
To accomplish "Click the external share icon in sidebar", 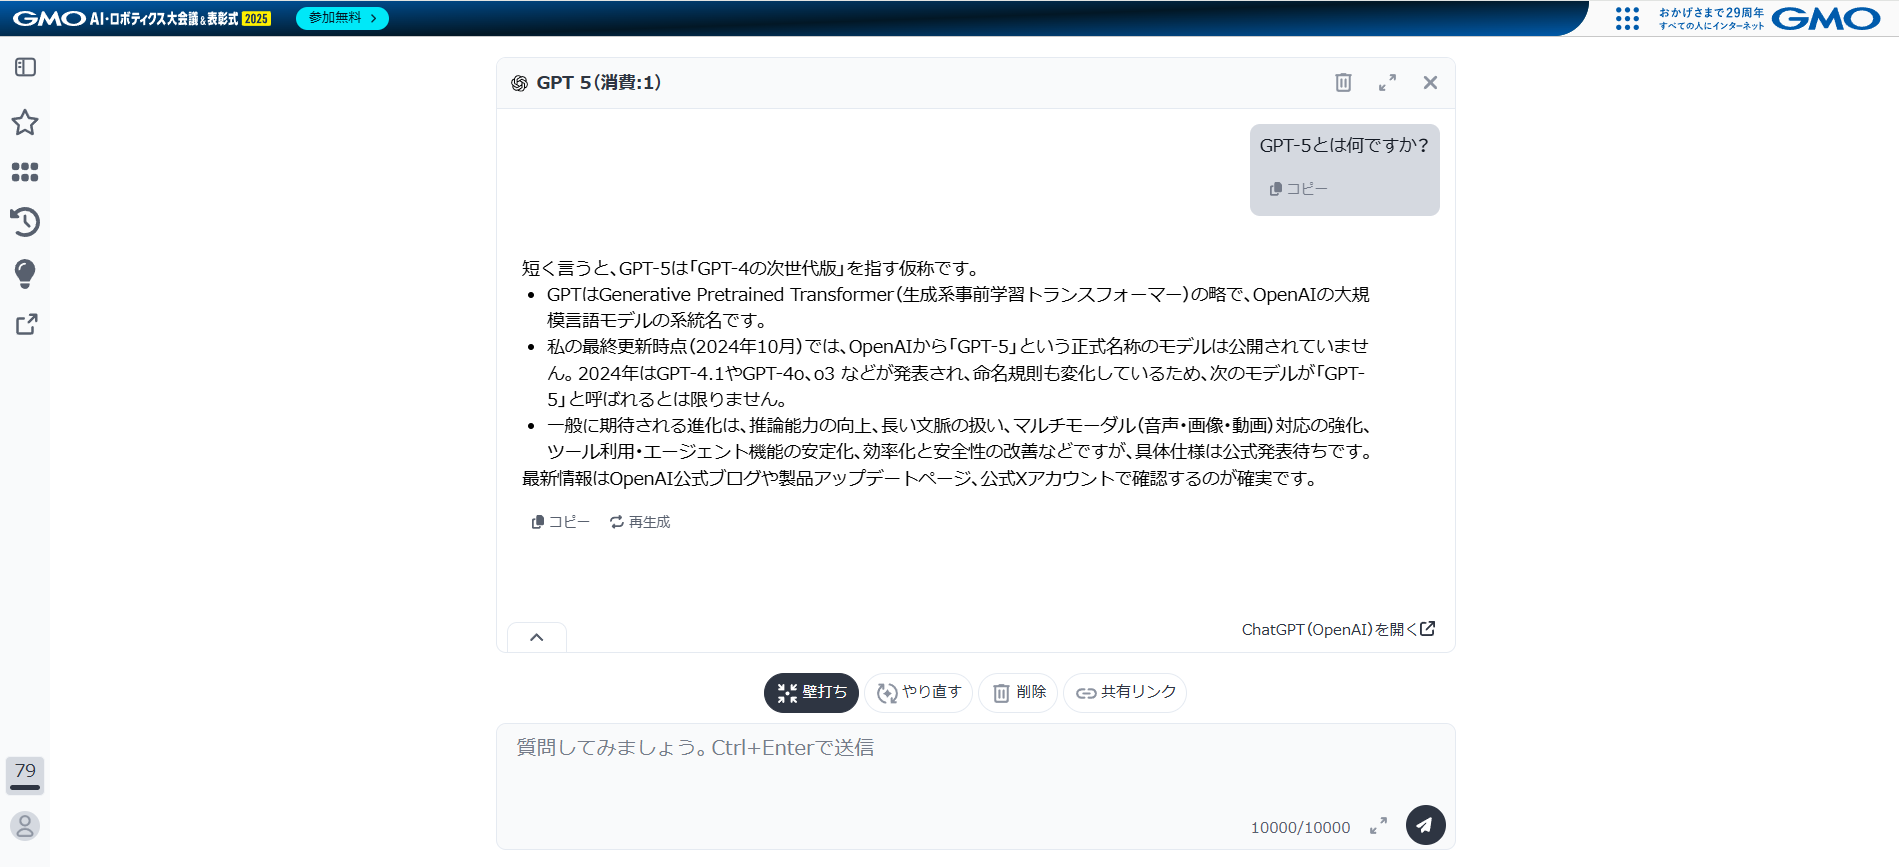I will [x=26, y=324].
